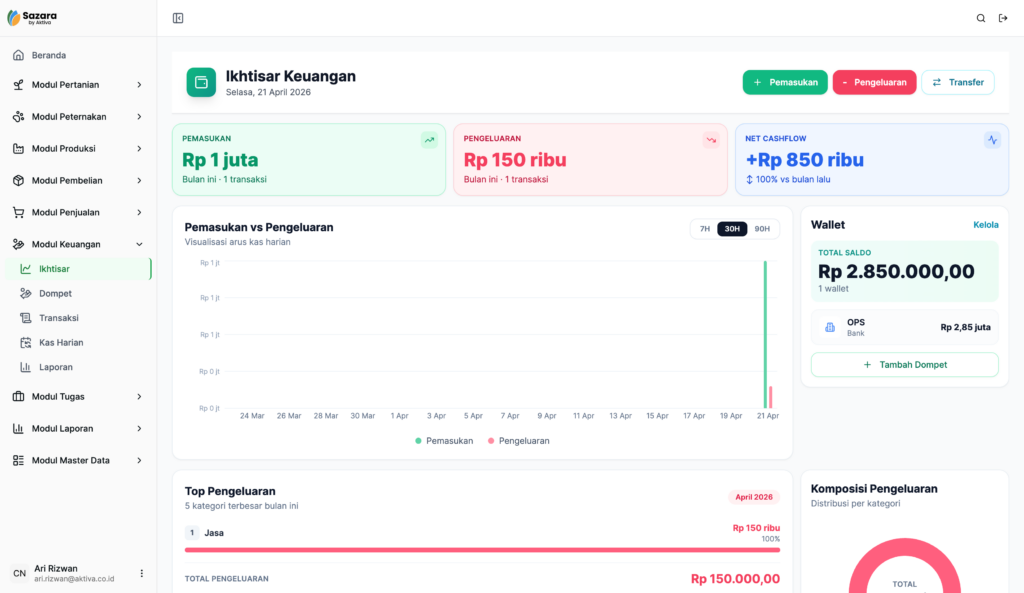Click Modul Produksi factory icon
This screenshot has width=1024, height=593.
tap(18, 149)
